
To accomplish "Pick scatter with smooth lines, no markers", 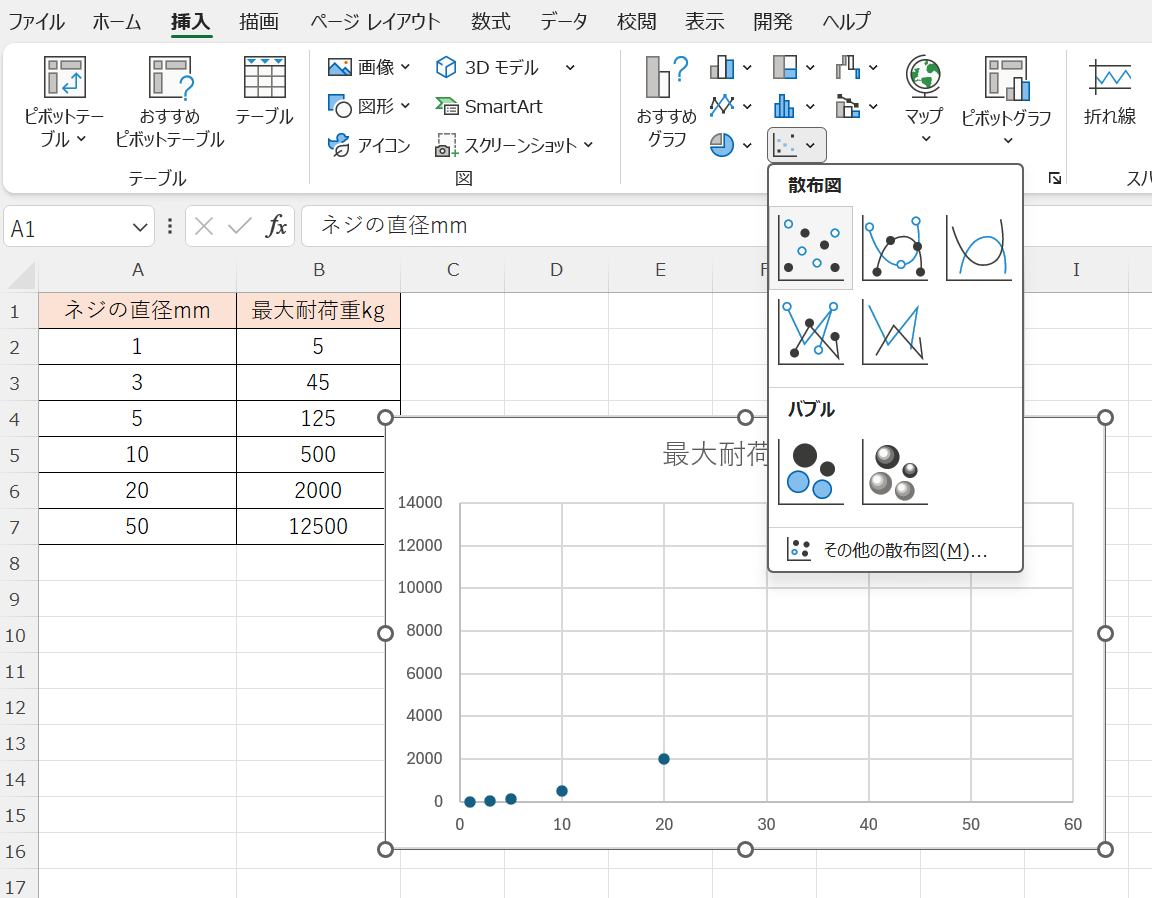I will [979, 248].
